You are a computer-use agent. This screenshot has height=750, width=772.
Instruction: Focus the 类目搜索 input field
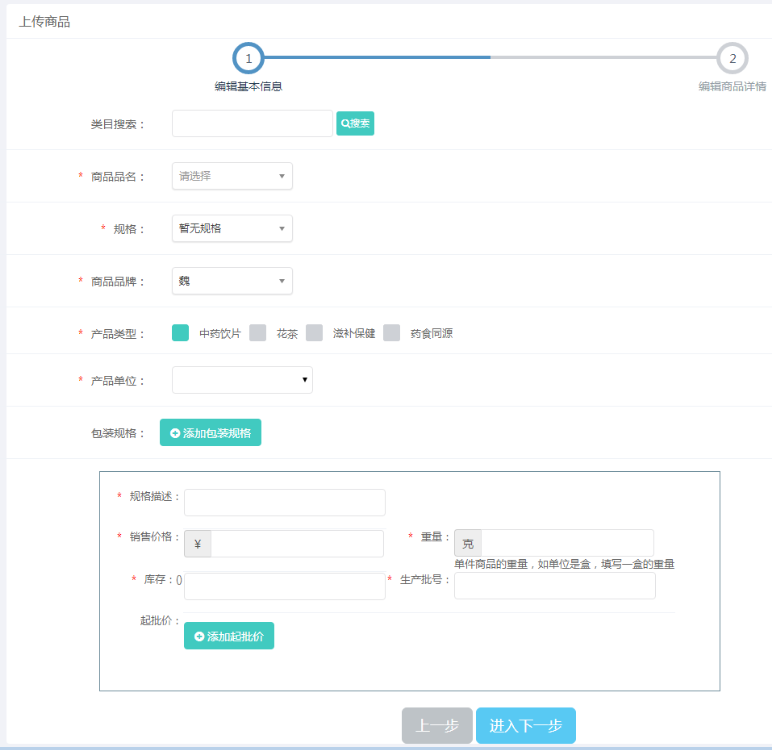253,124
